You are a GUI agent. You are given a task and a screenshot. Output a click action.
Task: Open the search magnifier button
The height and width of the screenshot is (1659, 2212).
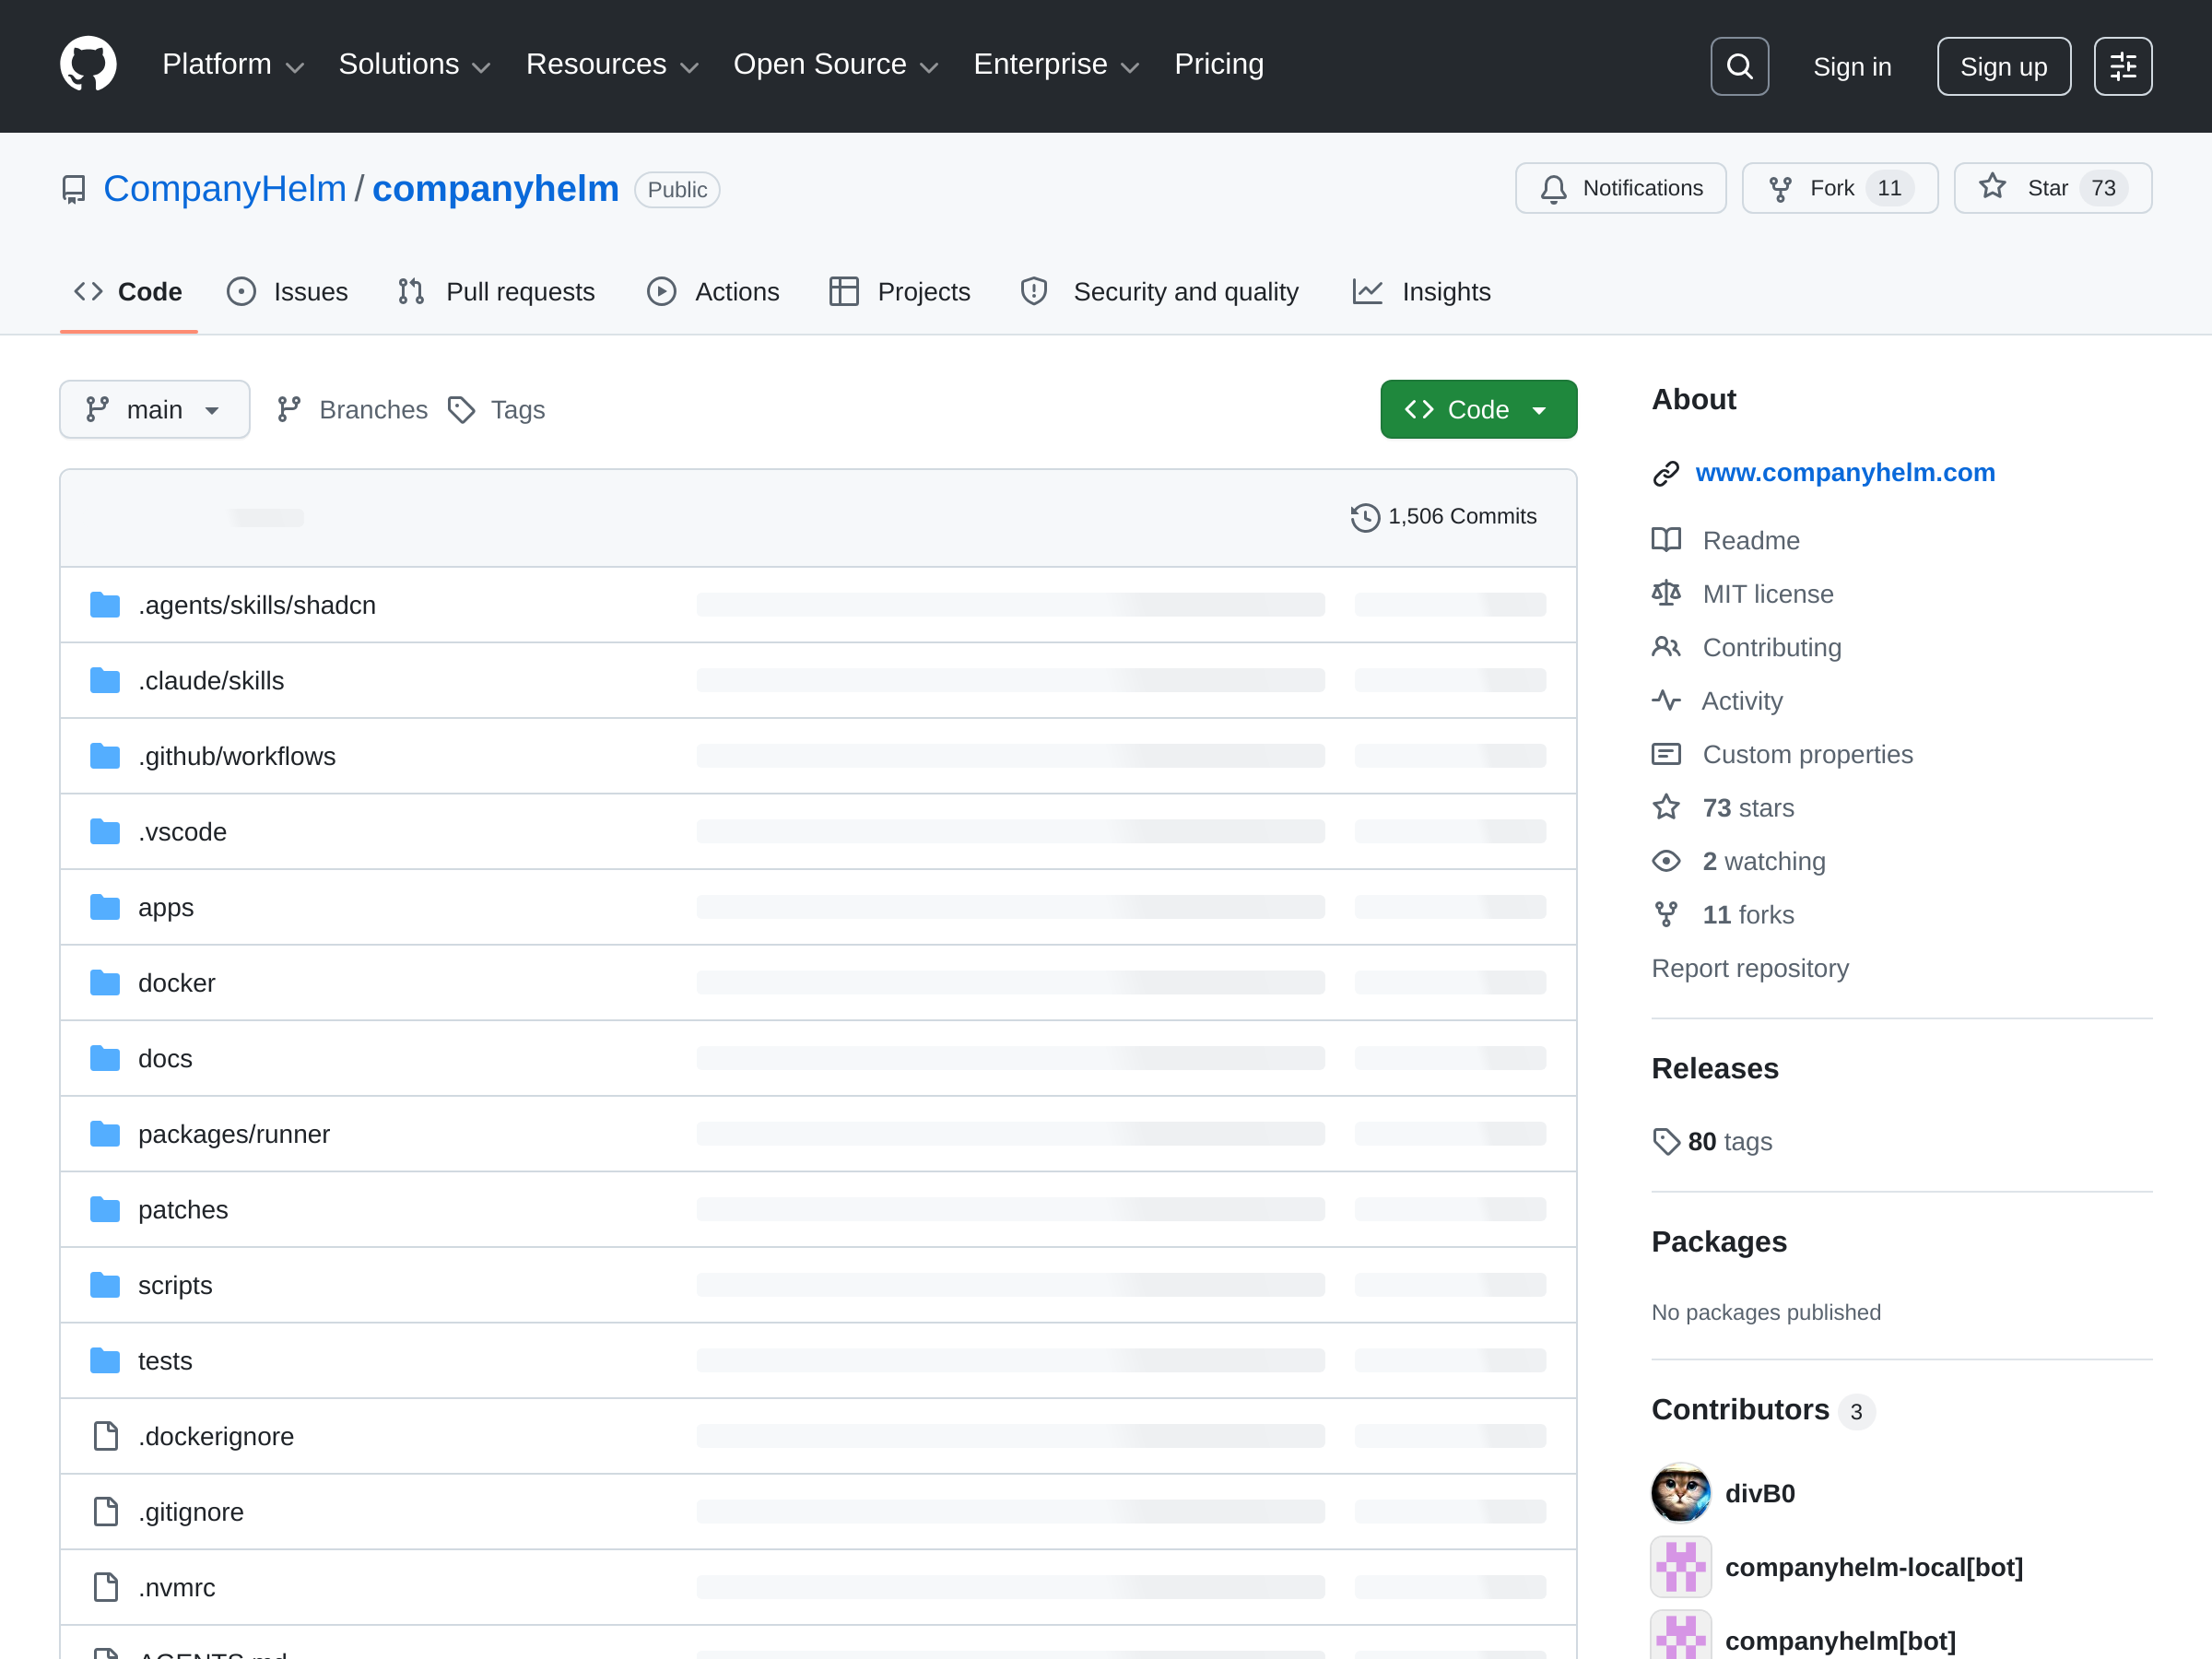pyautogui.click(x=1739, y=66)
